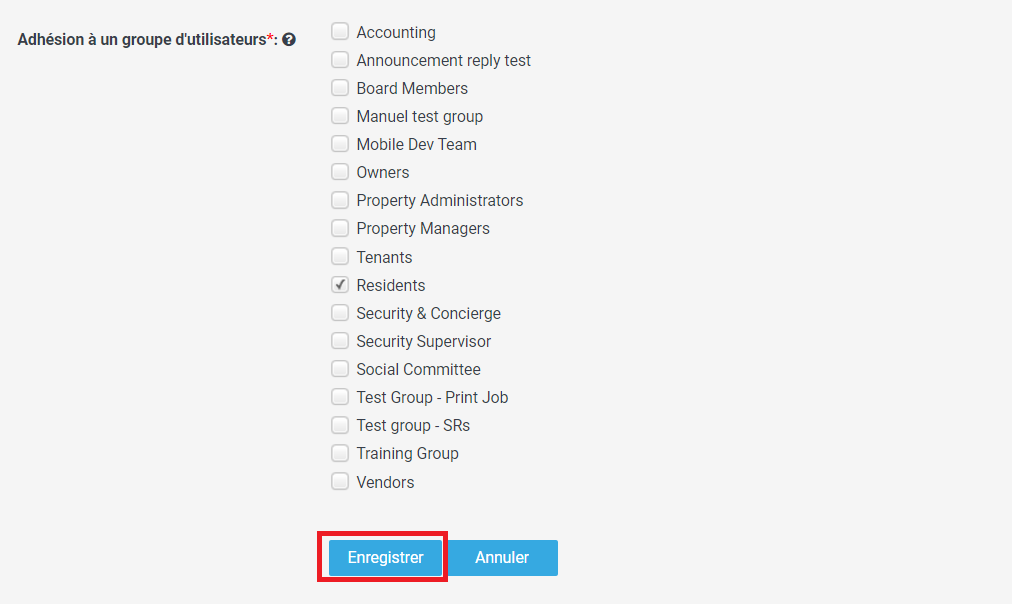Click the help question mark icon

(x=289, y=40)
